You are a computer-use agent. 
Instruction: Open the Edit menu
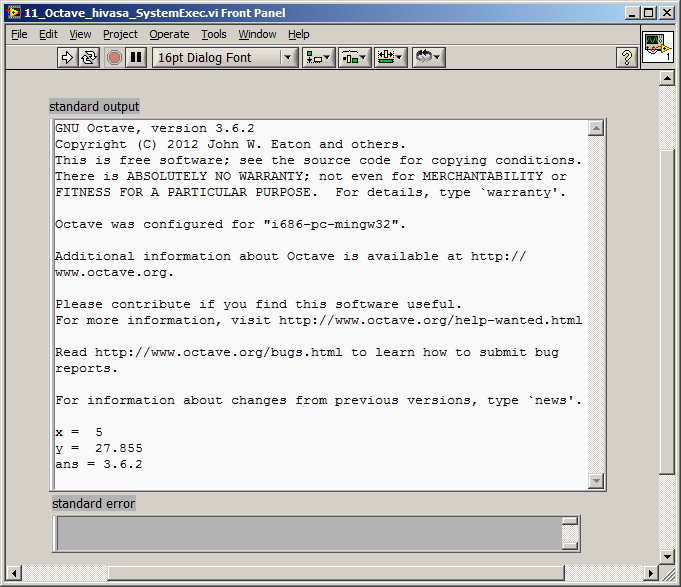tap(48, 34)
